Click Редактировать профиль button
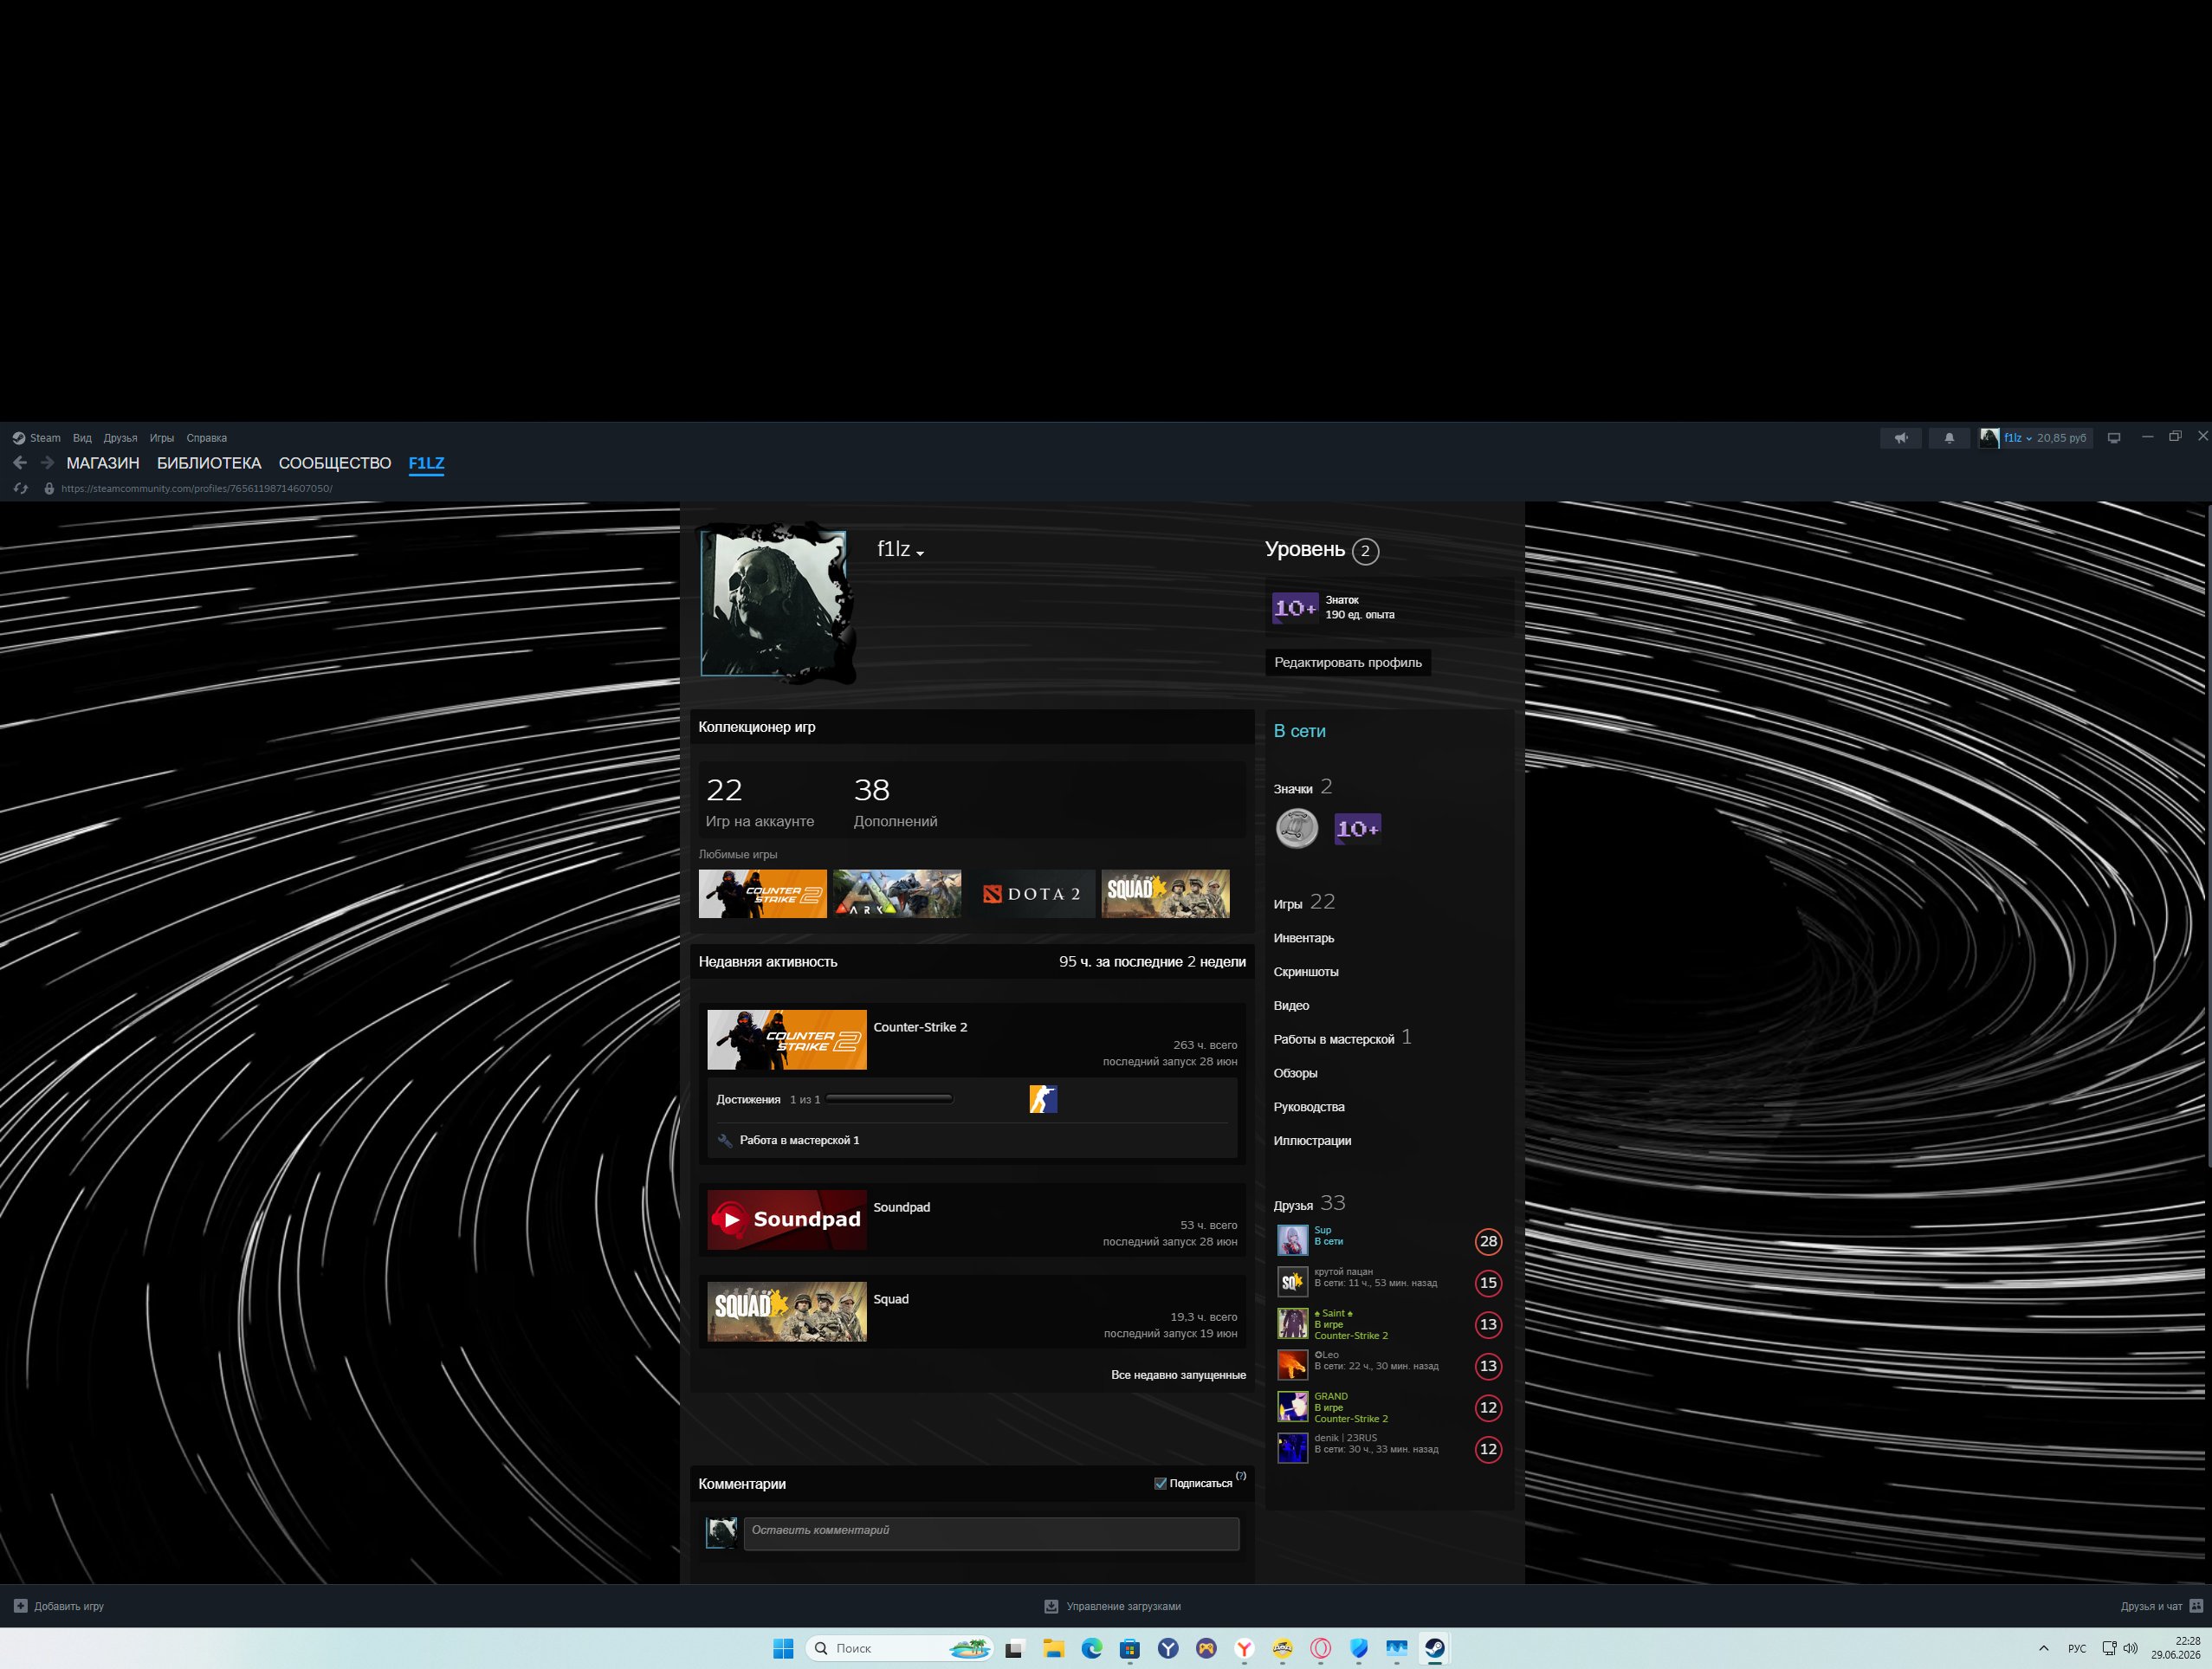2212x1669 pixels. [1347, 662]
